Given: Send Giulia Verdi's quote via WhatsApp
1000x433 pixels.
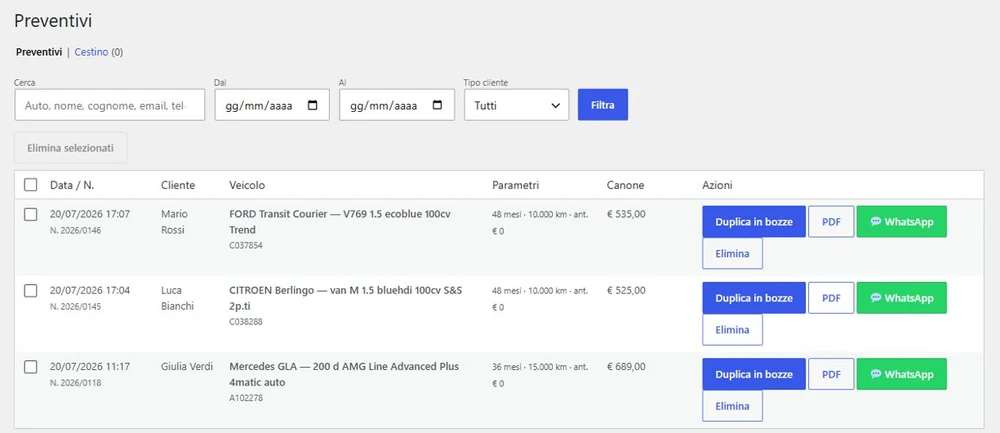Looking at the screenshot, I should coord(902,374).
